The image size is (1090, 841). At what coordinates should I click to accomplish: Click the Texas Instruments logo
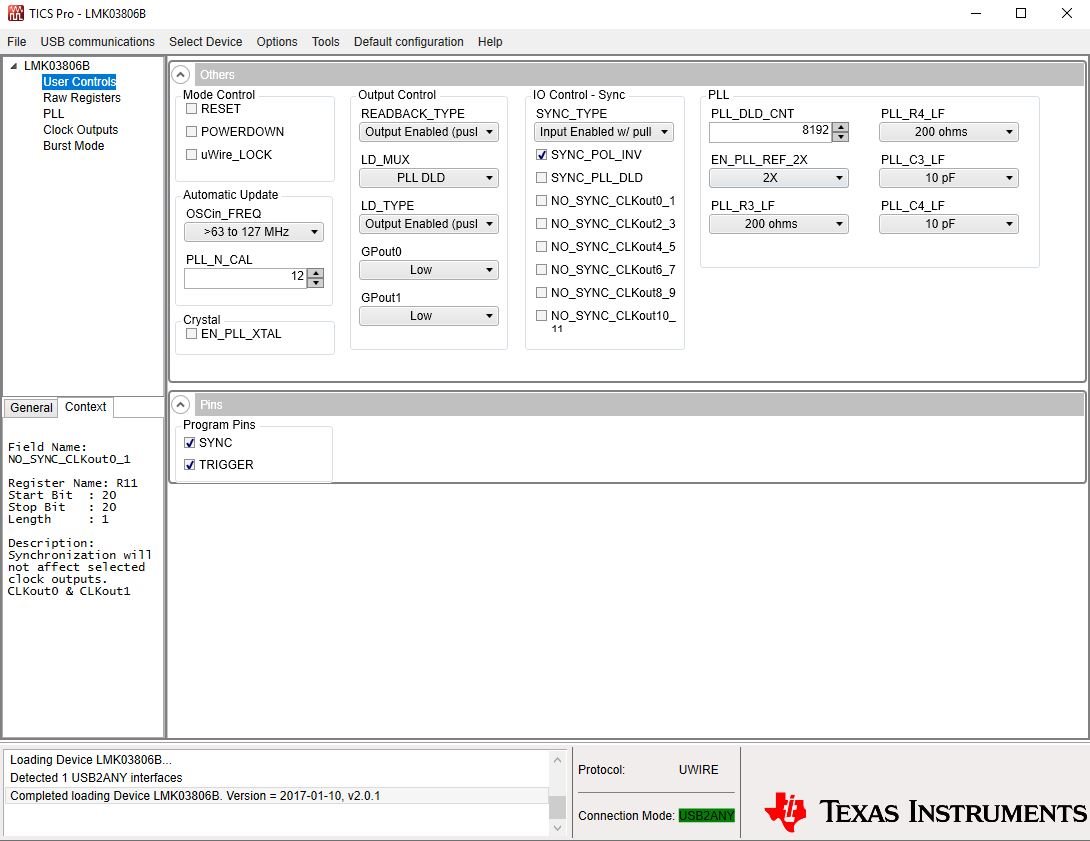pos(925,811)
